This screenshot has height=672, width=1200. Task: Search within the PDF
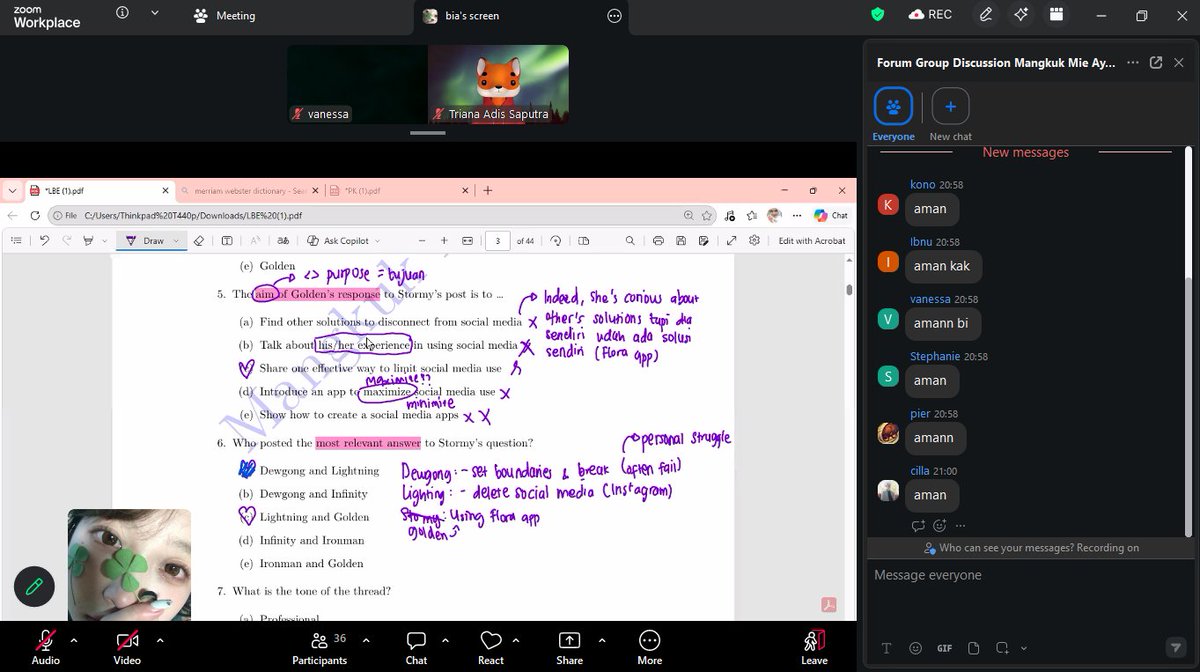[629, 240]
